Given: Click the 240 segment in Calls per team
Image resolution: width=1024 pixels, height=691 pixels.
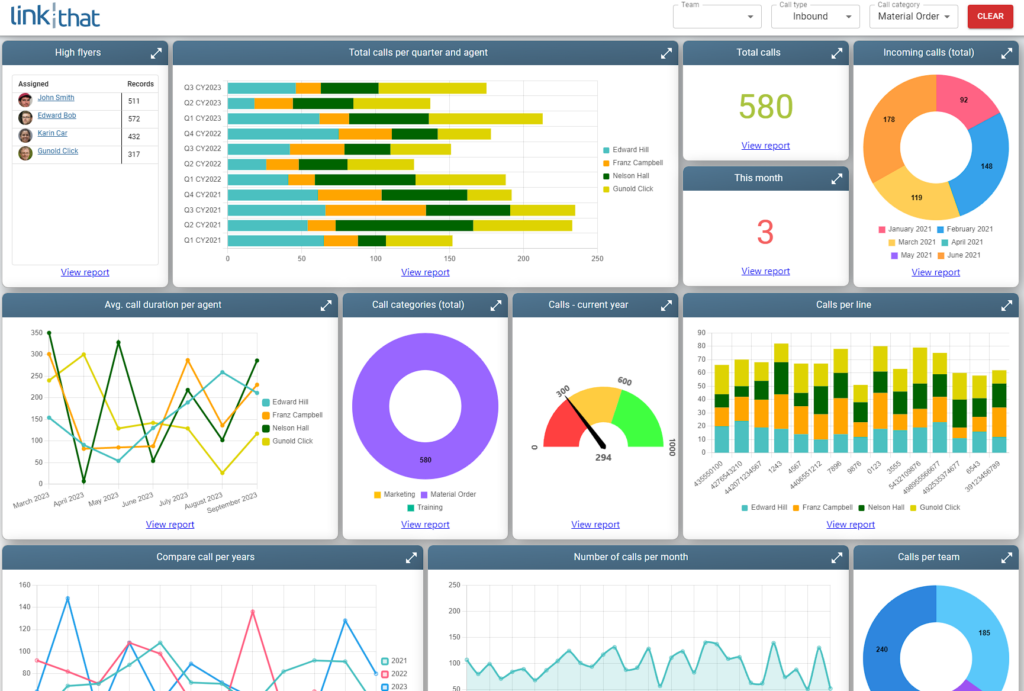Looking at the screenshot, I should pyautogui.click(x=882, y=649).
